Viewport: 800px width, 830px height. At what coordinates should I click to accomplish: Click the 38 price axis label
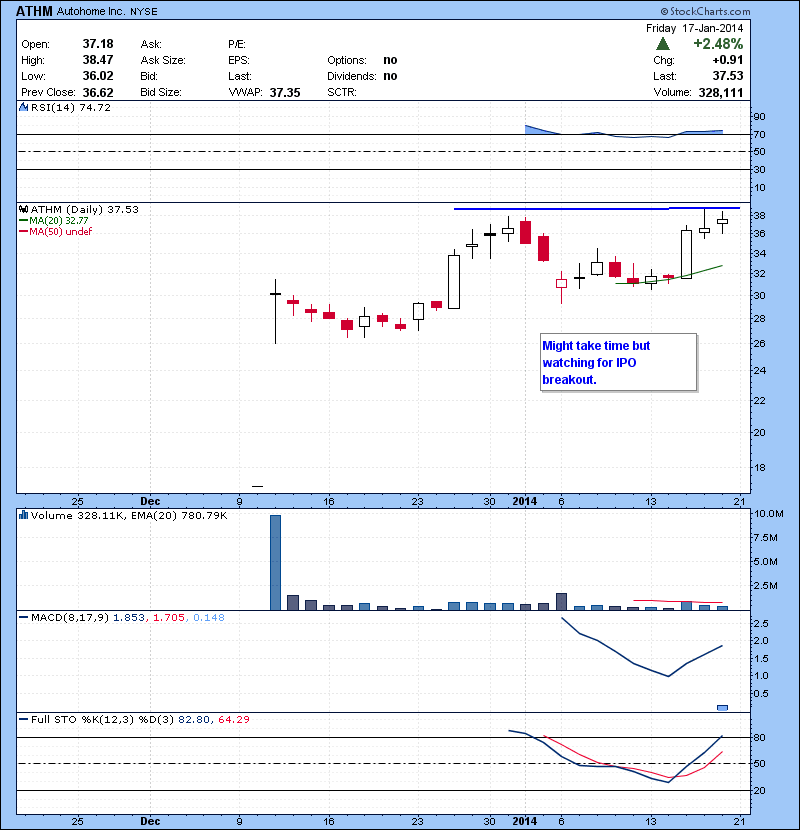coord(759,215)
